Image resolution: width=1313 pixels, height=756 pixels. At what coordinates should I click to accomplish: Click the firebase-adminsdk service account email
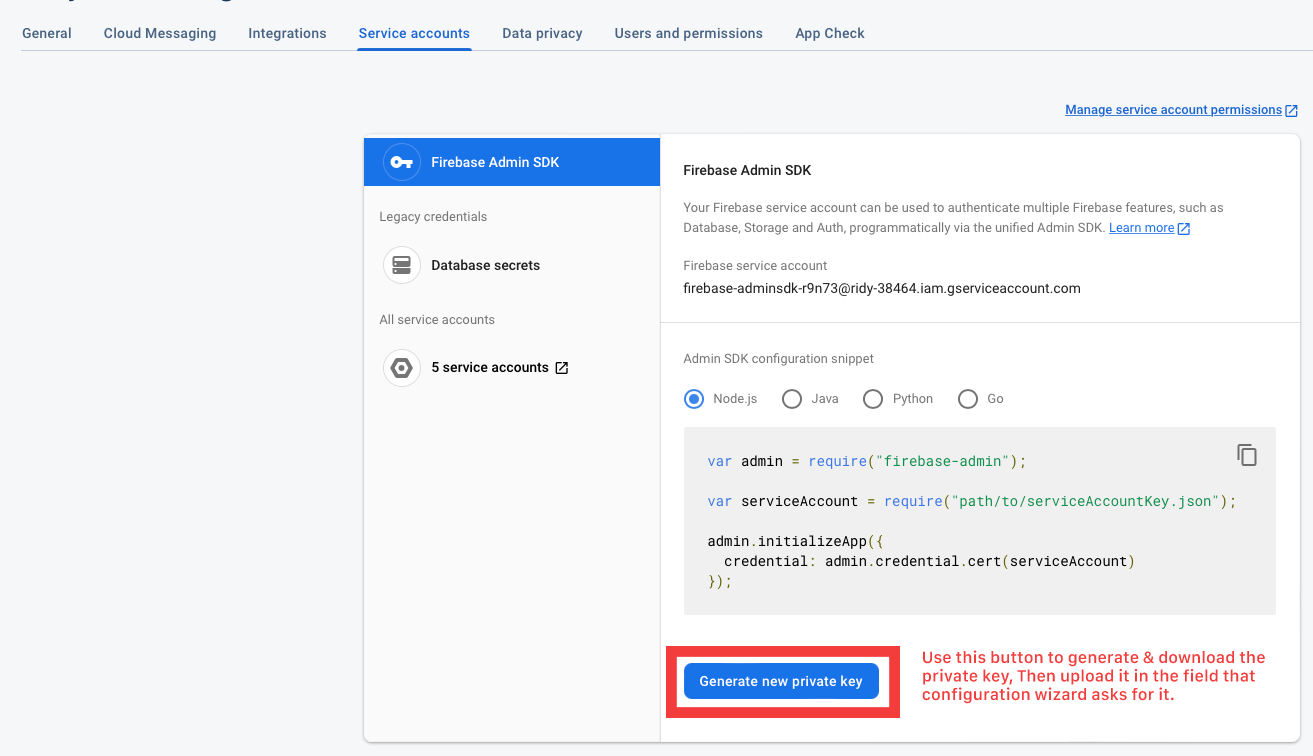click(882, 288)
